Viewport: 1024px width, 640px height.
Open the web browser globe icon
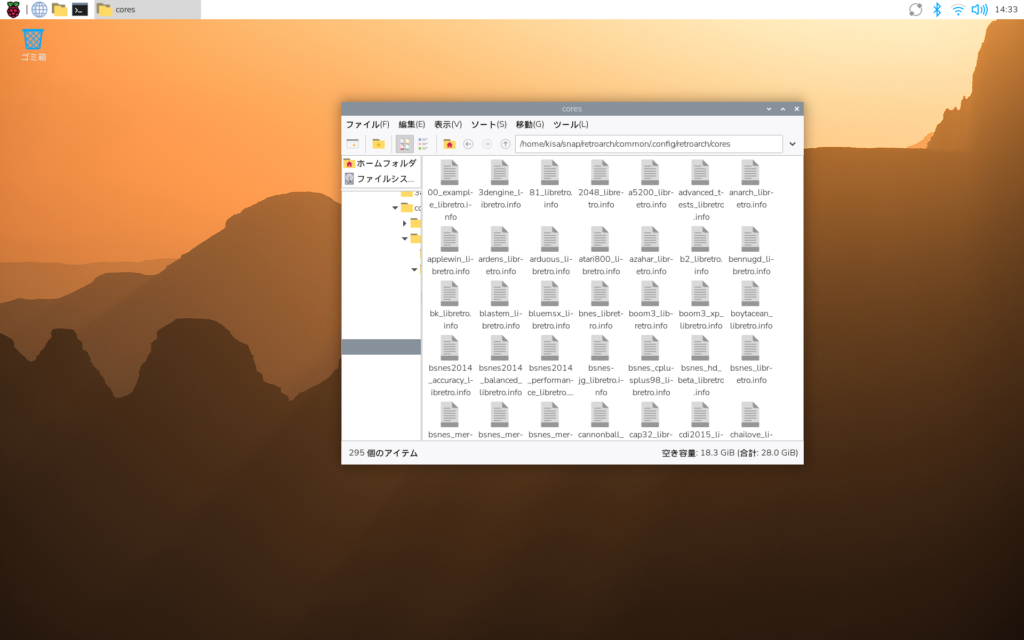(39, 9)
